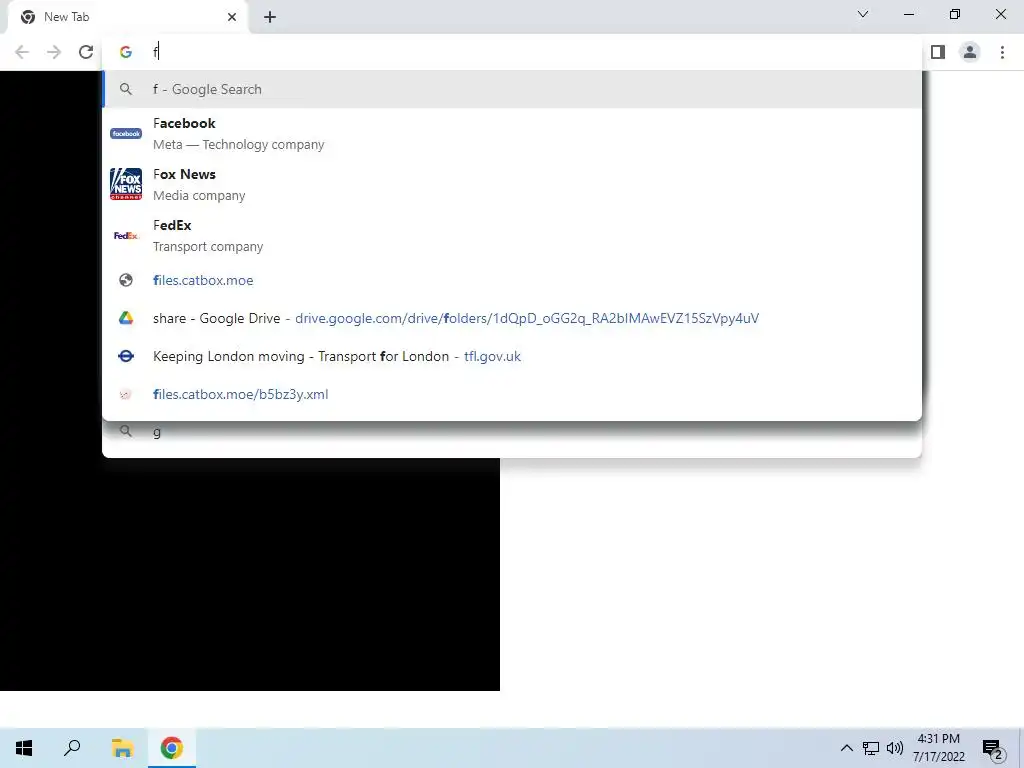Open the clock showing 4:31 PM
The image size is (1024, 768).
click(x=938, y=748)
